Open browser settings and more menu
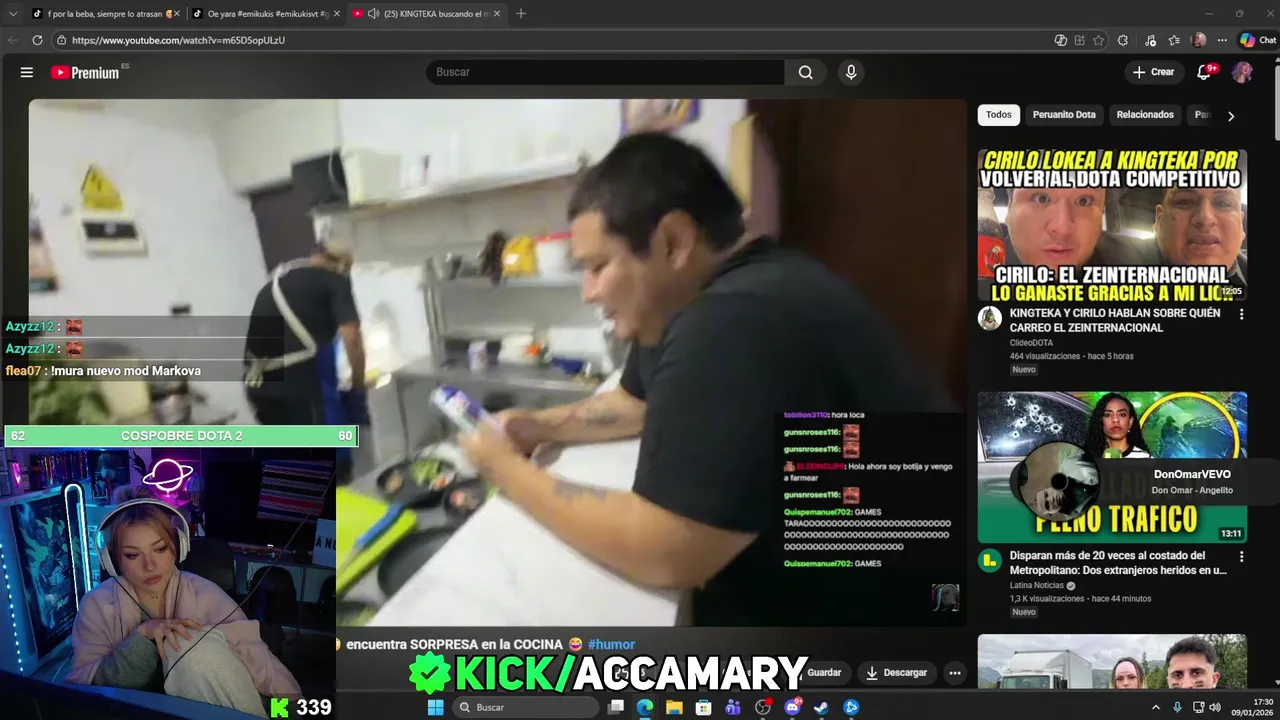 click(x=1222, y=40)
